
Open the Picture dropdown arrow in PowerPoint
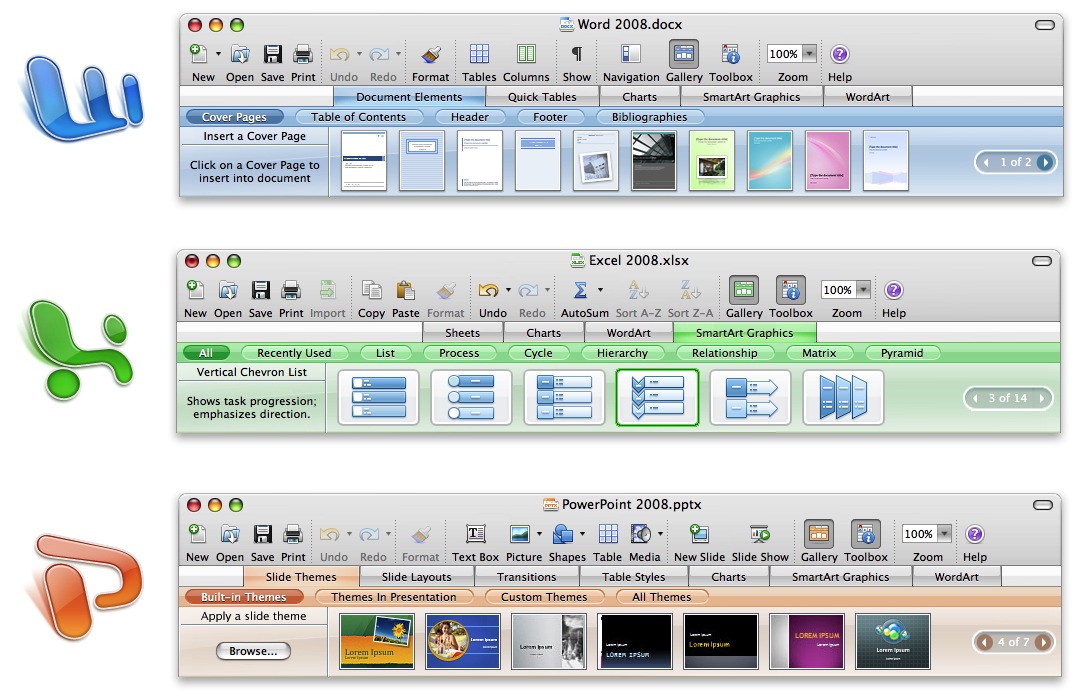tap(539, 534)
